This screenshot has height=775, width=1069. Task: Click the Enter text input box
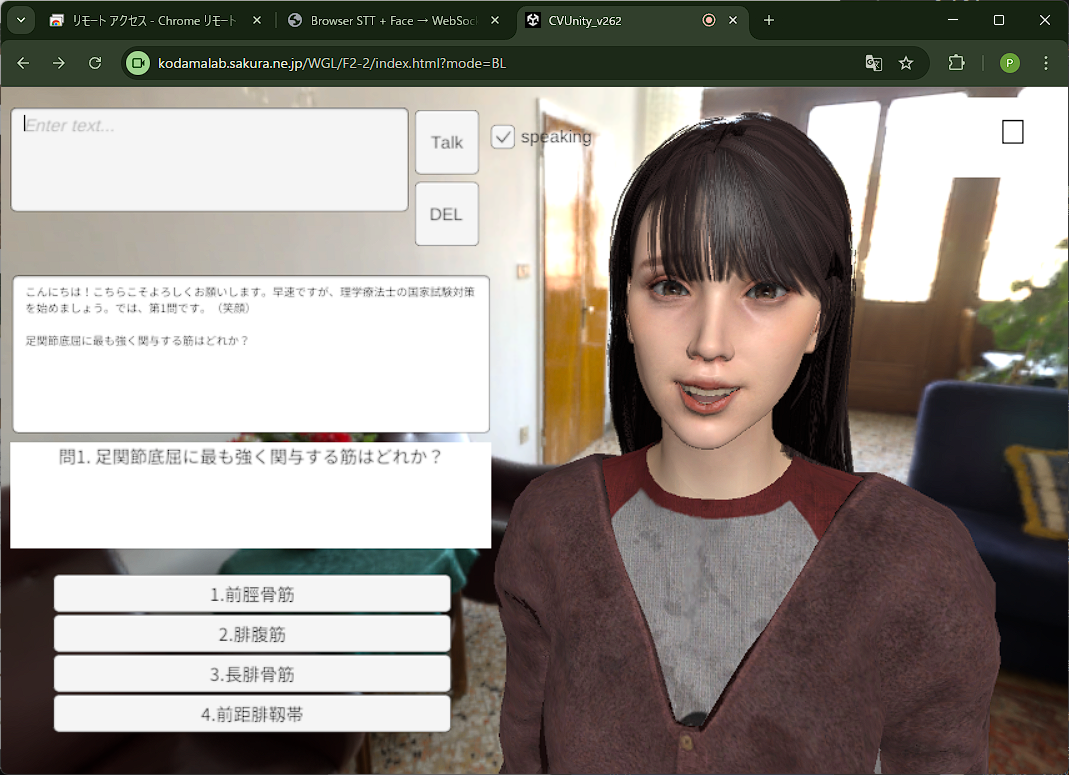[209, 160]
